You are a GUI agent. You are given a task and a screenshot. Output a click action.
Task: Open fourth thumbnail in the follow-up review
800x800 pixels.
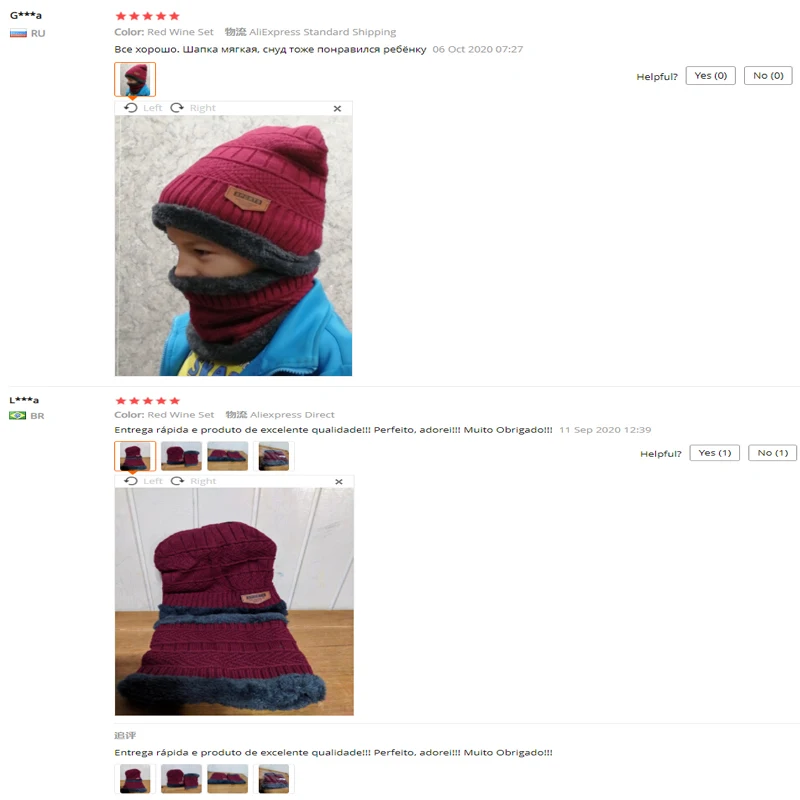point(273,779)
